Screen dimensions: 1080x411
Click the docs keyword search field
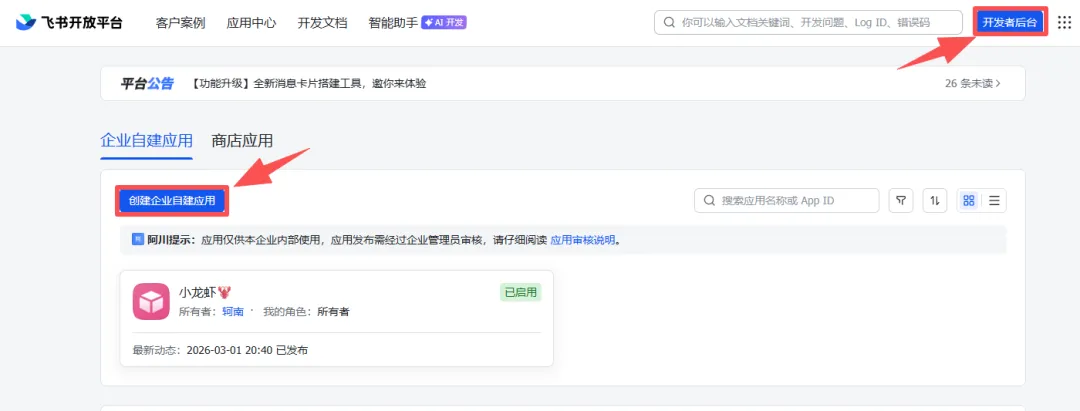click(808, 23)
